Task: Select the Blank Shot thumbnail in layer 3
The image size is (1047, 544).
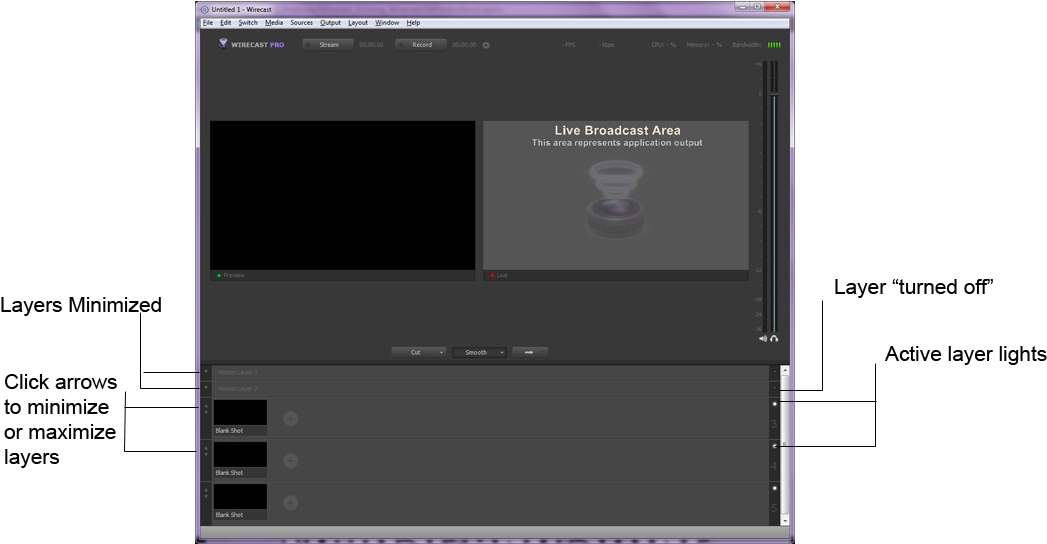Action: (240, 413)
